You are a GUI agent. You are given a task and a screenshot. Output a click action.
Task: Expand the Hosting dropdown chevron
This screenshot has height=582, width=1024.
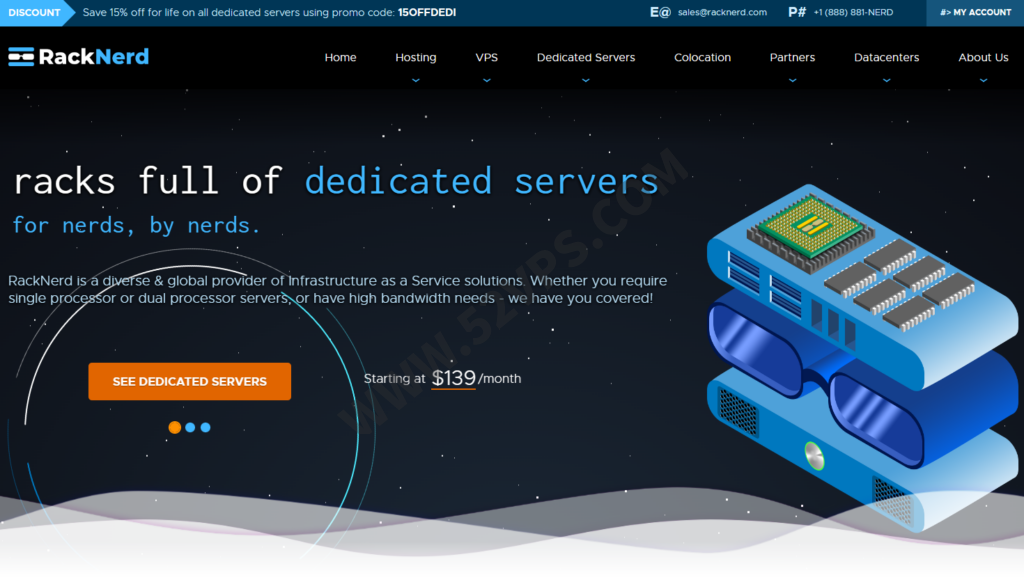click(x=416, y=80)
